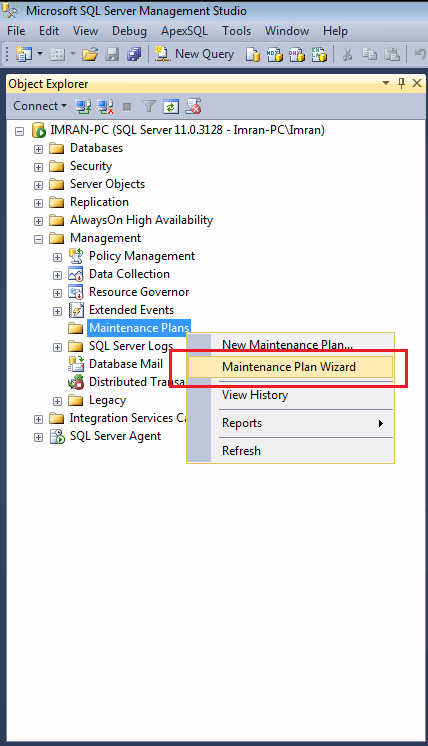Toggle the Object Explorer auto-hide pin
428x746 pixels.
tap(401, 83)
